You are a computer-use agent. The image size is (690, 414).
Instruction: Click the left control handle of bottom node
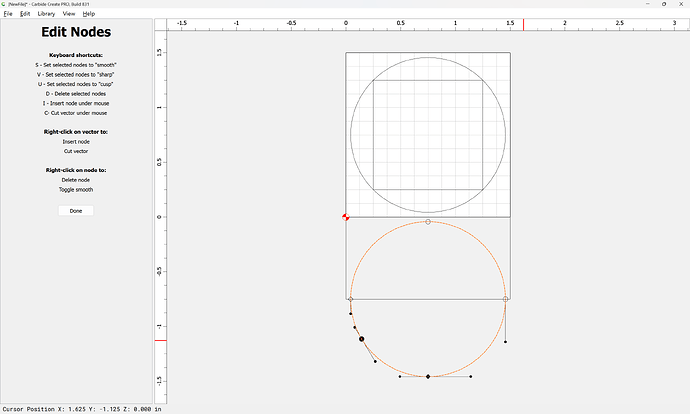(400, 377)
